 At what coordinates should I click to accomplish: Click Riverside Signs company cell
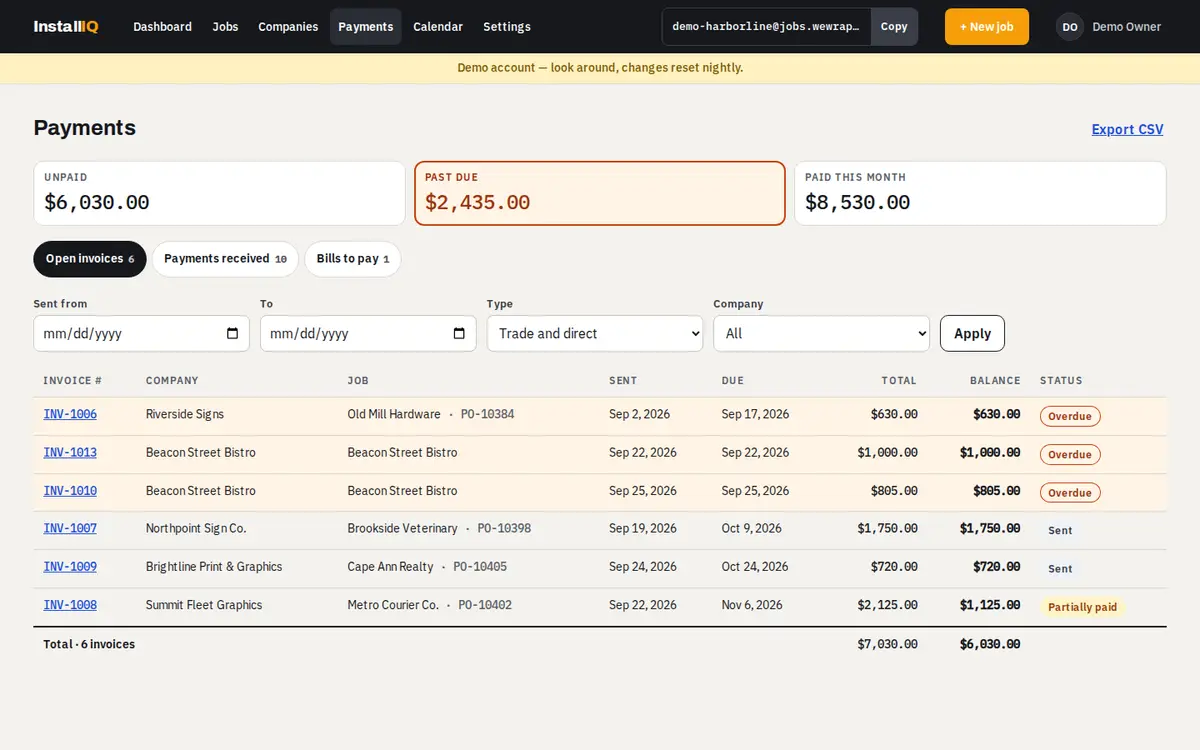pyautogui.click(x=185, y=414)
